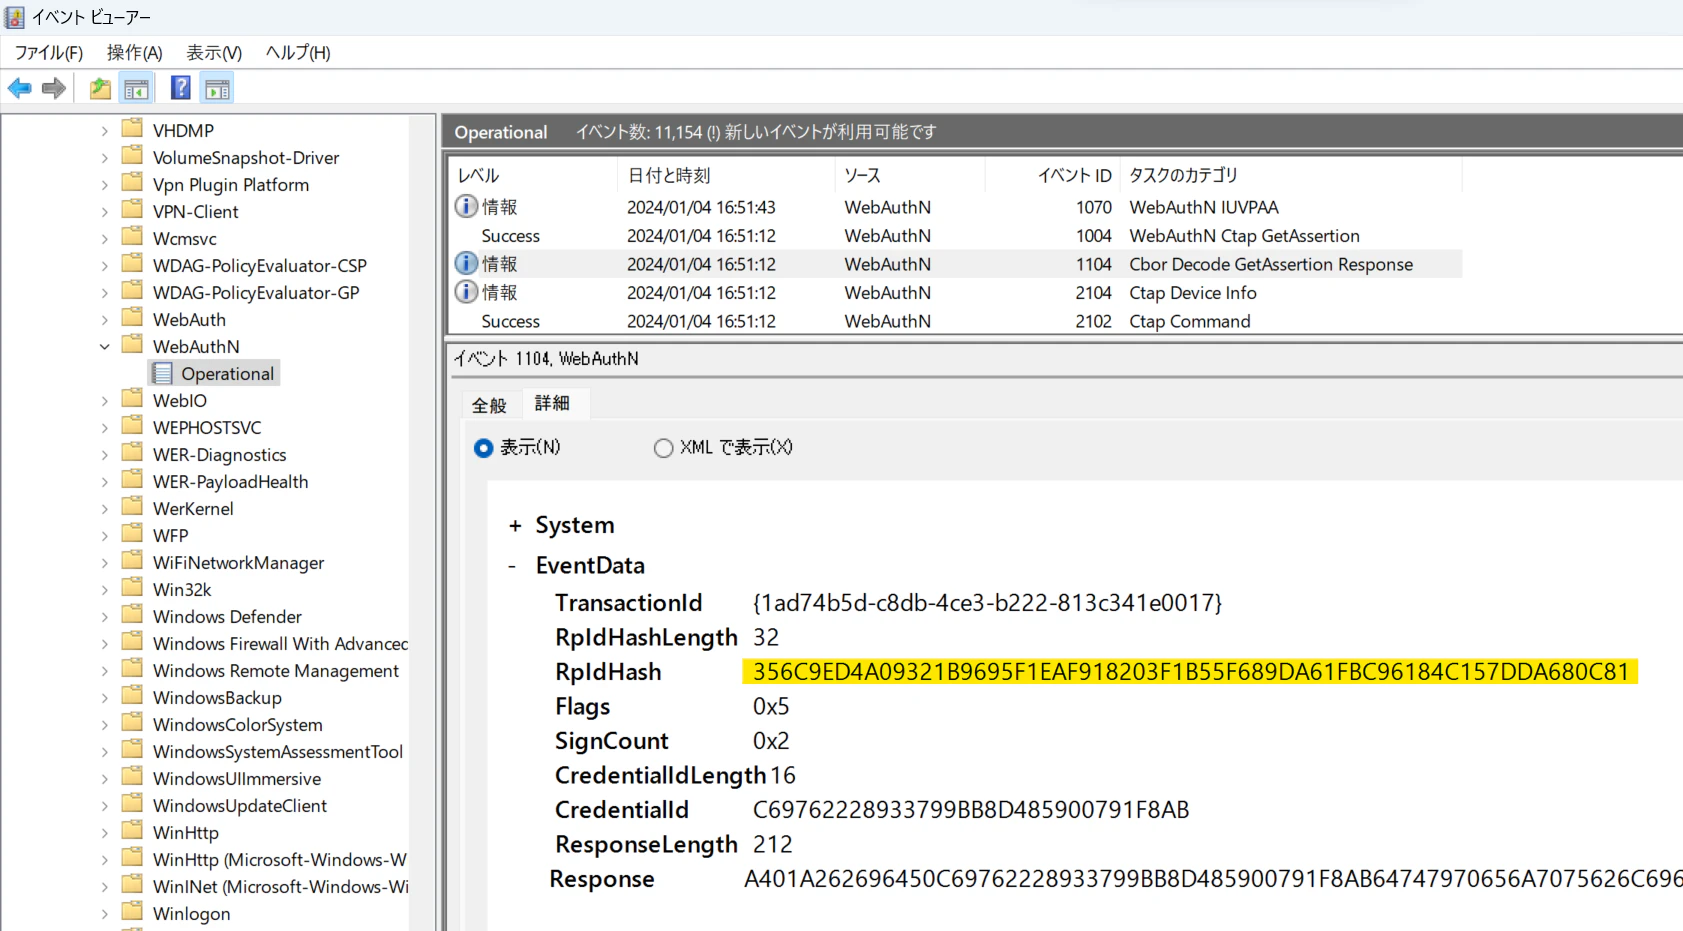This screenshot has height=931, width=1683.
Task: Sort by the タスクのカテゴリ column header
Action: click(1291, 175)
